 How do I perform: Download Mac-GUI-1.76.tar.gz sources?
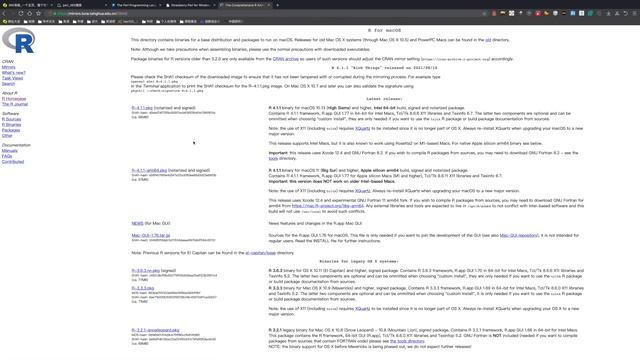pos(151,236)
